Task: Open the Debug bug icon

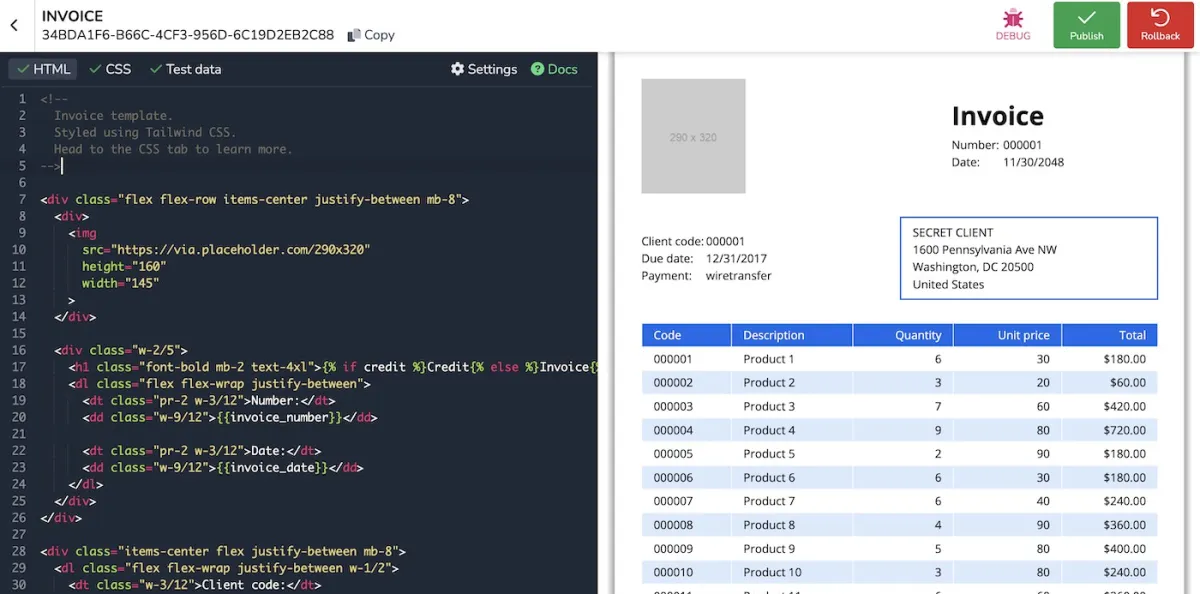Action: 1013,18
